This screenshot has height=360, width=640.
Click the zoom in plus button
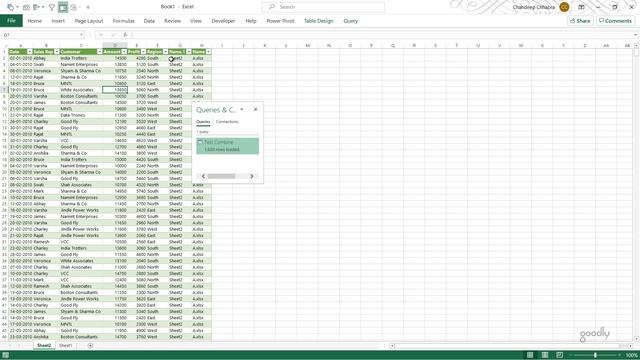[620, 355]
